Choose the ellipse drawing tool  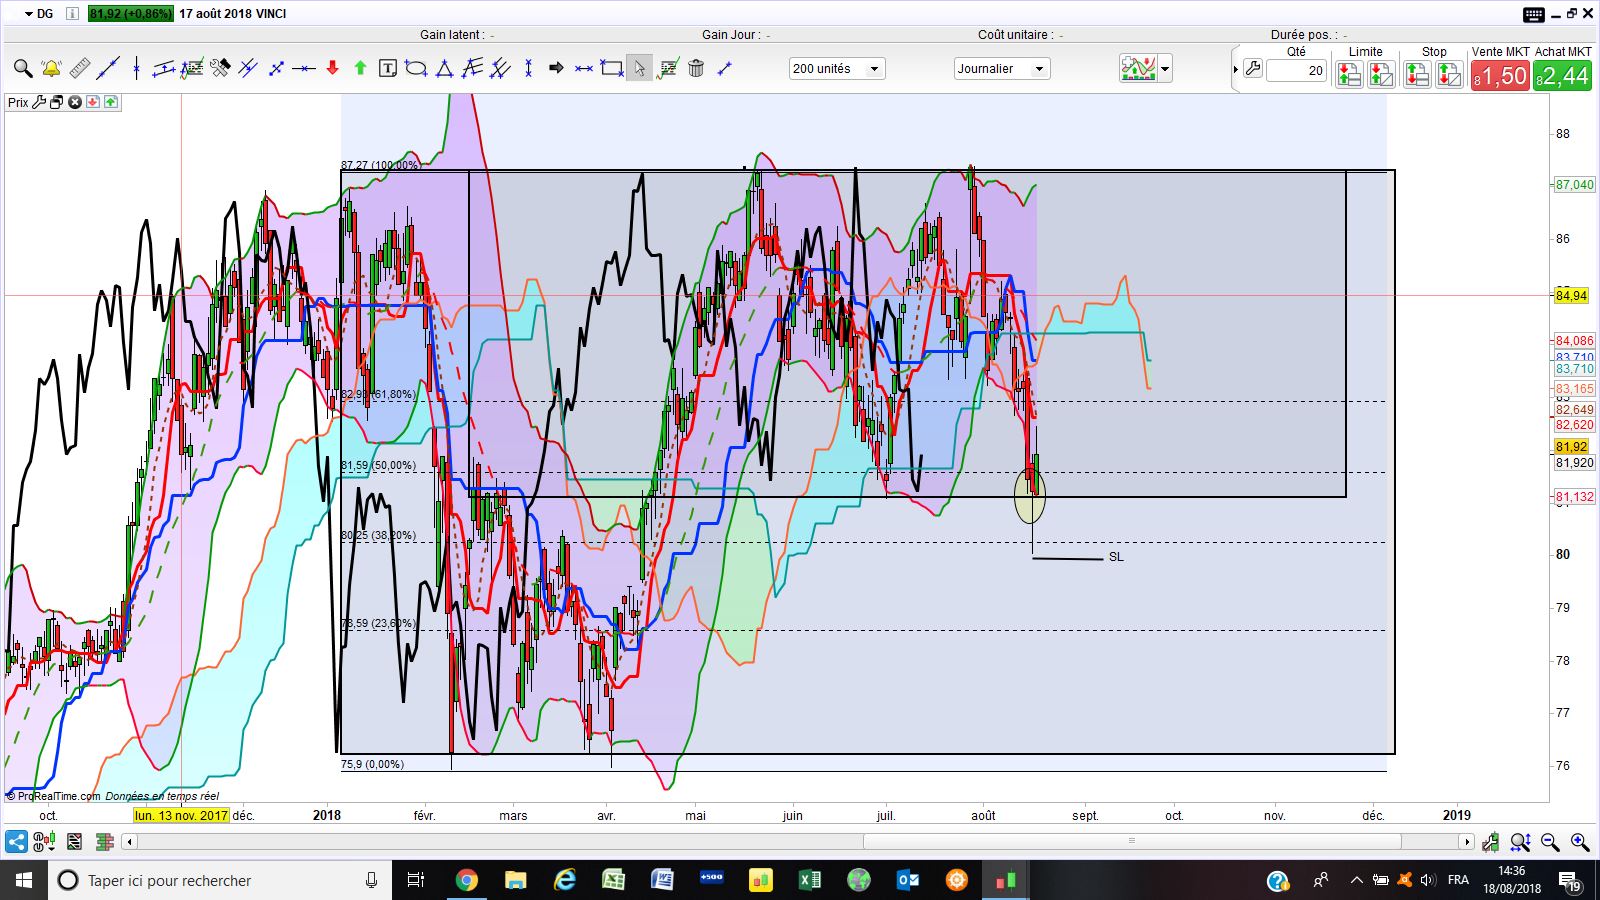click(416, 69)
